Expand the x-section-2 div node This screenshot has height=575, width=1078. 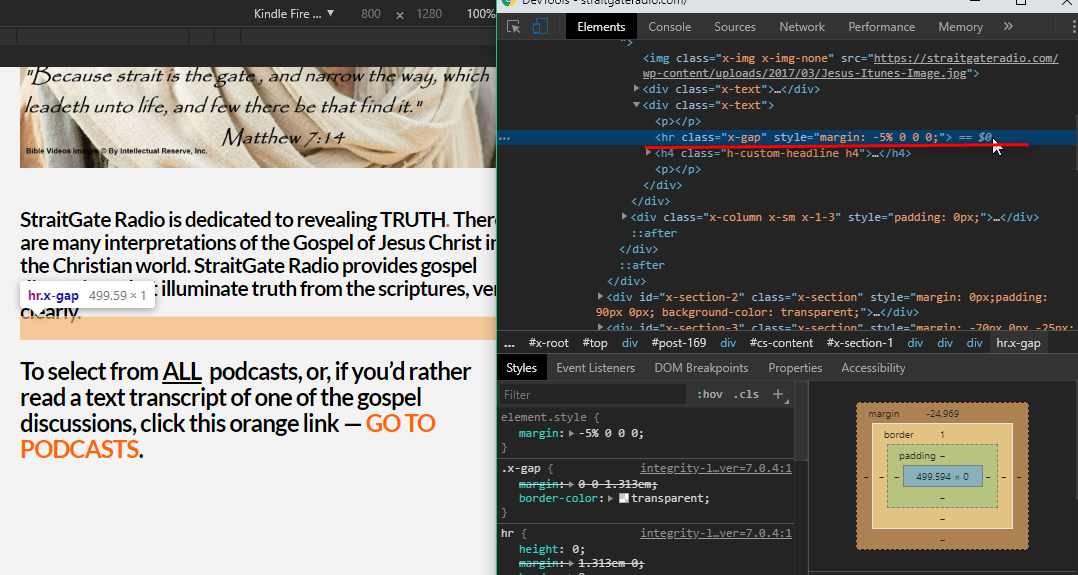click(x=600, y=296)
